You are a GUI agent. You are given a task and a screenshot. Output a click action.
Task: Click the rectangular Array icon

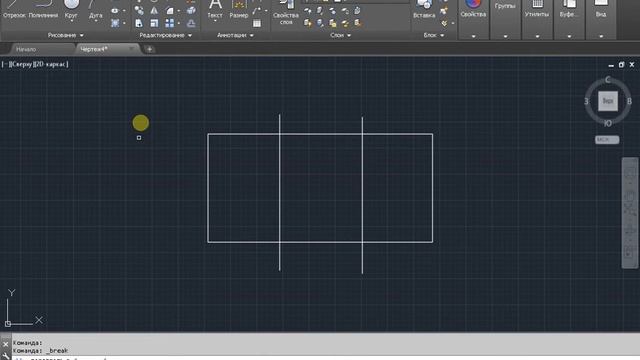click(170, 23)
